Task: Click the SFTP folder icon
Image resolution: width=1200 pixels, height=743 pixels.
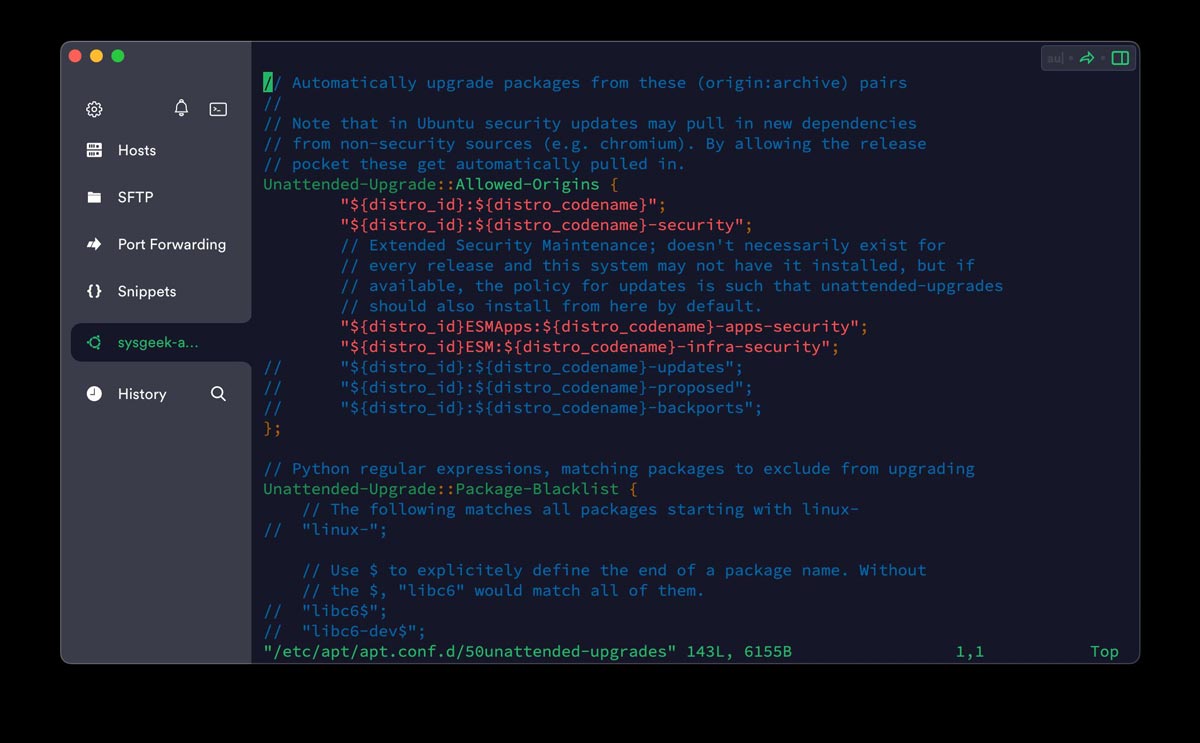Action: pyautogui.click(x=94, y=197)
